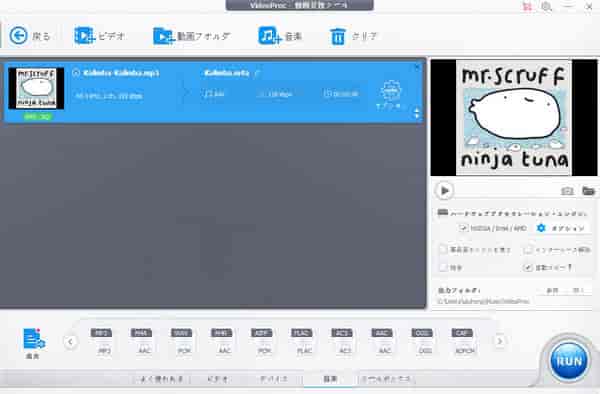Remove the audio item with its X button
Screen dimensions: 600x394
click(x=417, y=67)
